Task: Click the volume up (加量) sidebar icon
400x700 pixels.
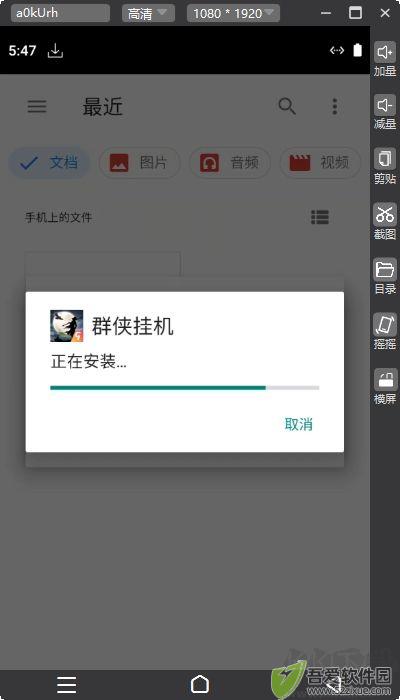Action: click(384, 53)
